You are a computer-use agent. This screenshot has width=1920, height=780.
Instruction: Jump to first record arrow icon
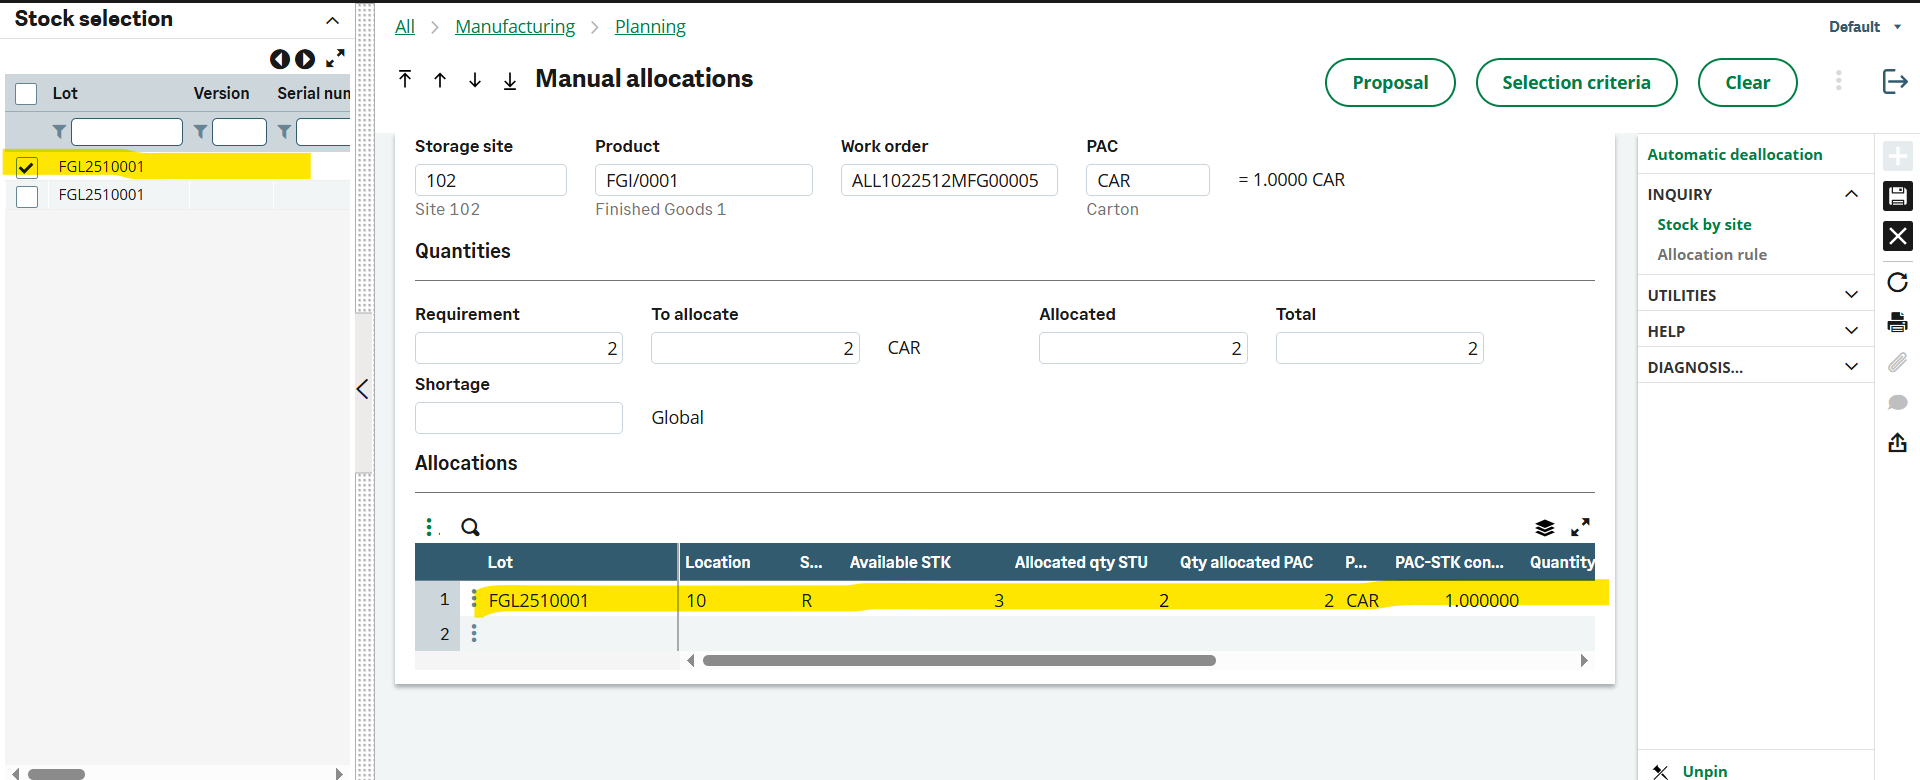point(405,79)
